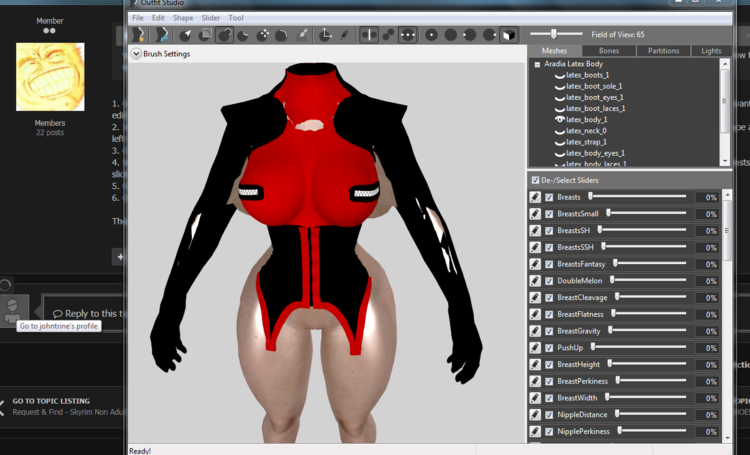Select the Move brush tool
Viewport: 750px width, 455px height.
pos(263,35)
